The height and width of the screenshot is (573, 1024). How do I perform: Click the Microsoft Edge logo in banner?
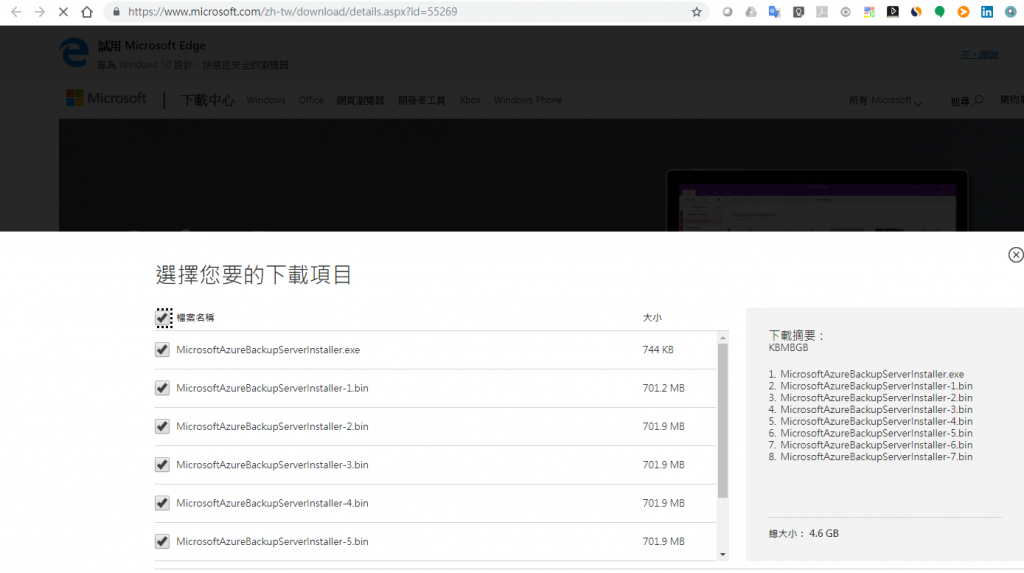[x=74, y=52]
